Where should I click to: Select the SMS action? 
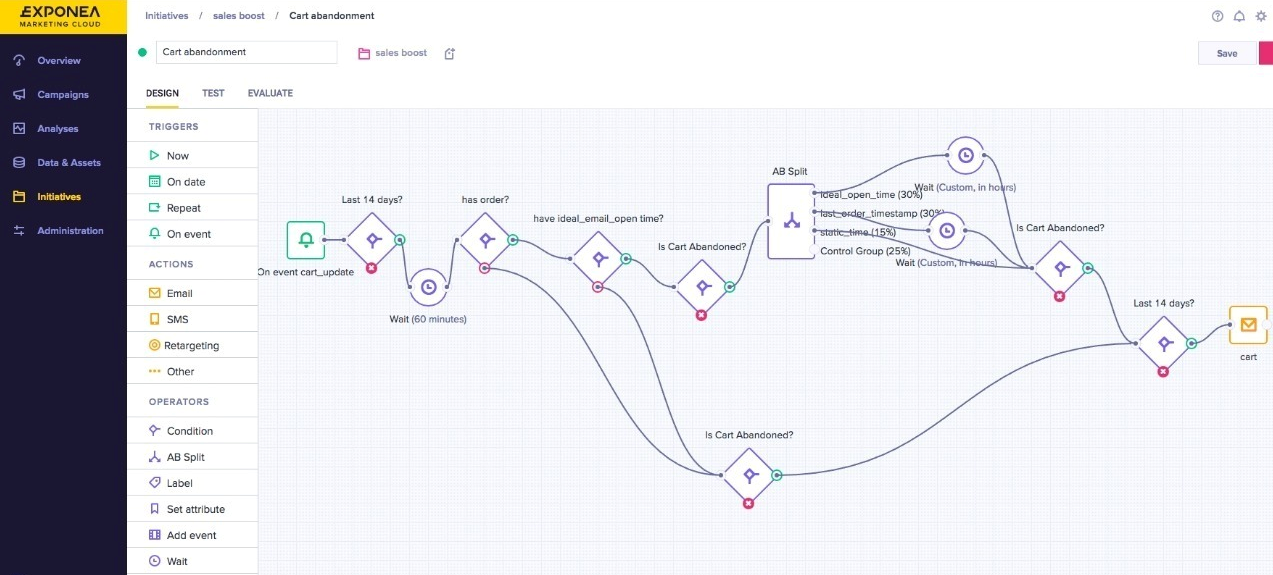(192, 319)
